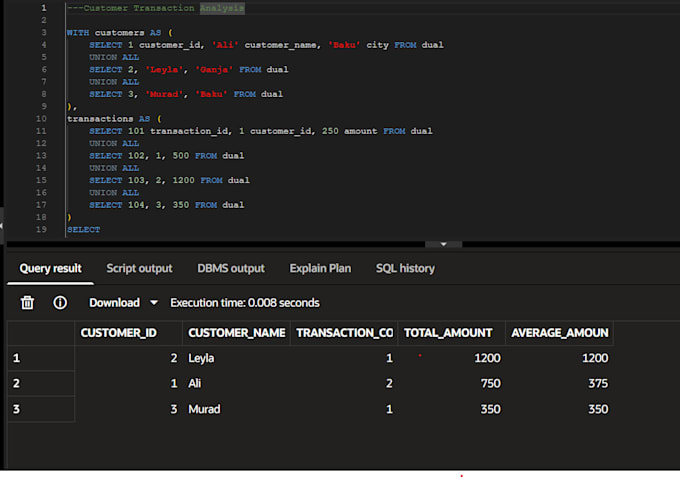680x477 pixels.
Task: Place cursor on 'transactions AS (' line
Action: pyautogui.click(x=114, y=118)
